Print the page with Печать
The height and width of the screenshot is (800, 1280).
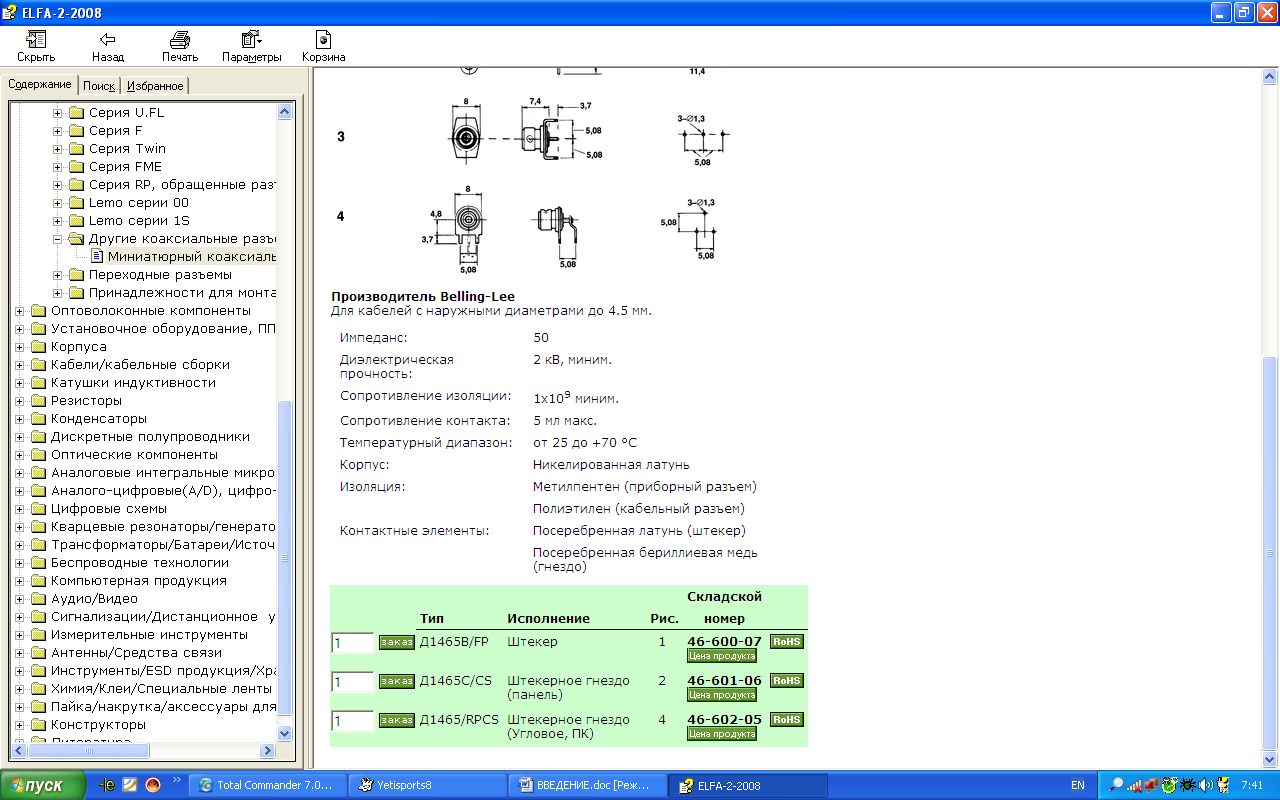pyautogui.click(x=180, y=47)
